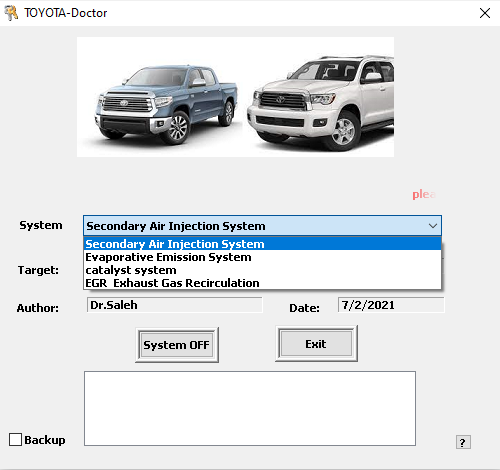
Task: Pick the catalyst system option
Action: [x=262, y=270]
